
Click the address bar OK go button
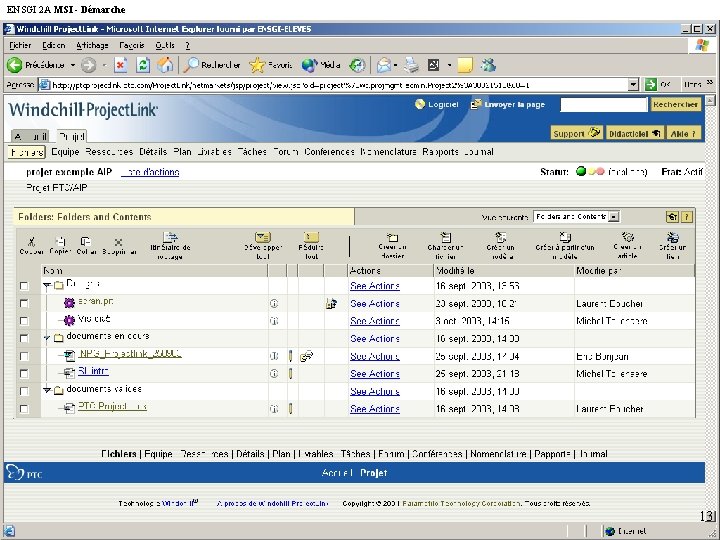[x=658, y=84]
